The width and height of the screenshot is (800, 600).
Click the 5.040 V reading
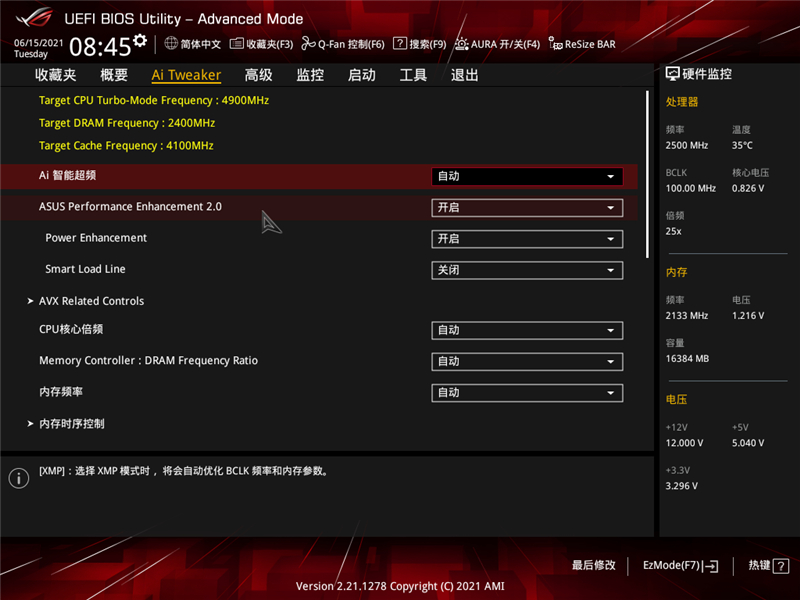[748, 443]
